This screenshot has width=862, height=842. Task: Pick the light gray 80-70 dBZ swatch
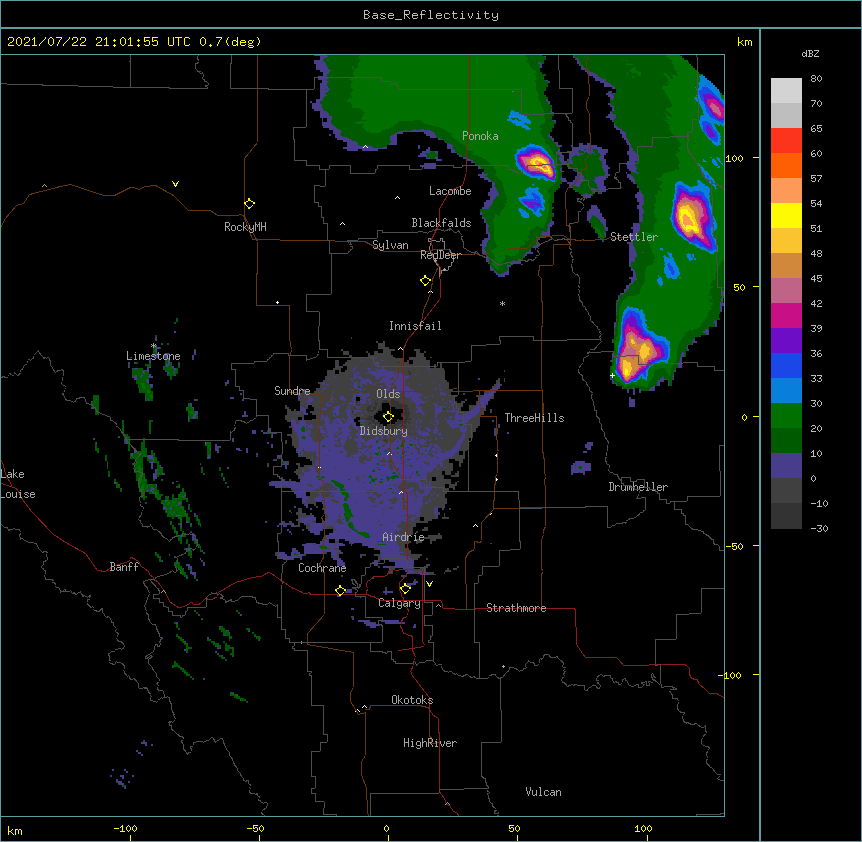point(786,91)
